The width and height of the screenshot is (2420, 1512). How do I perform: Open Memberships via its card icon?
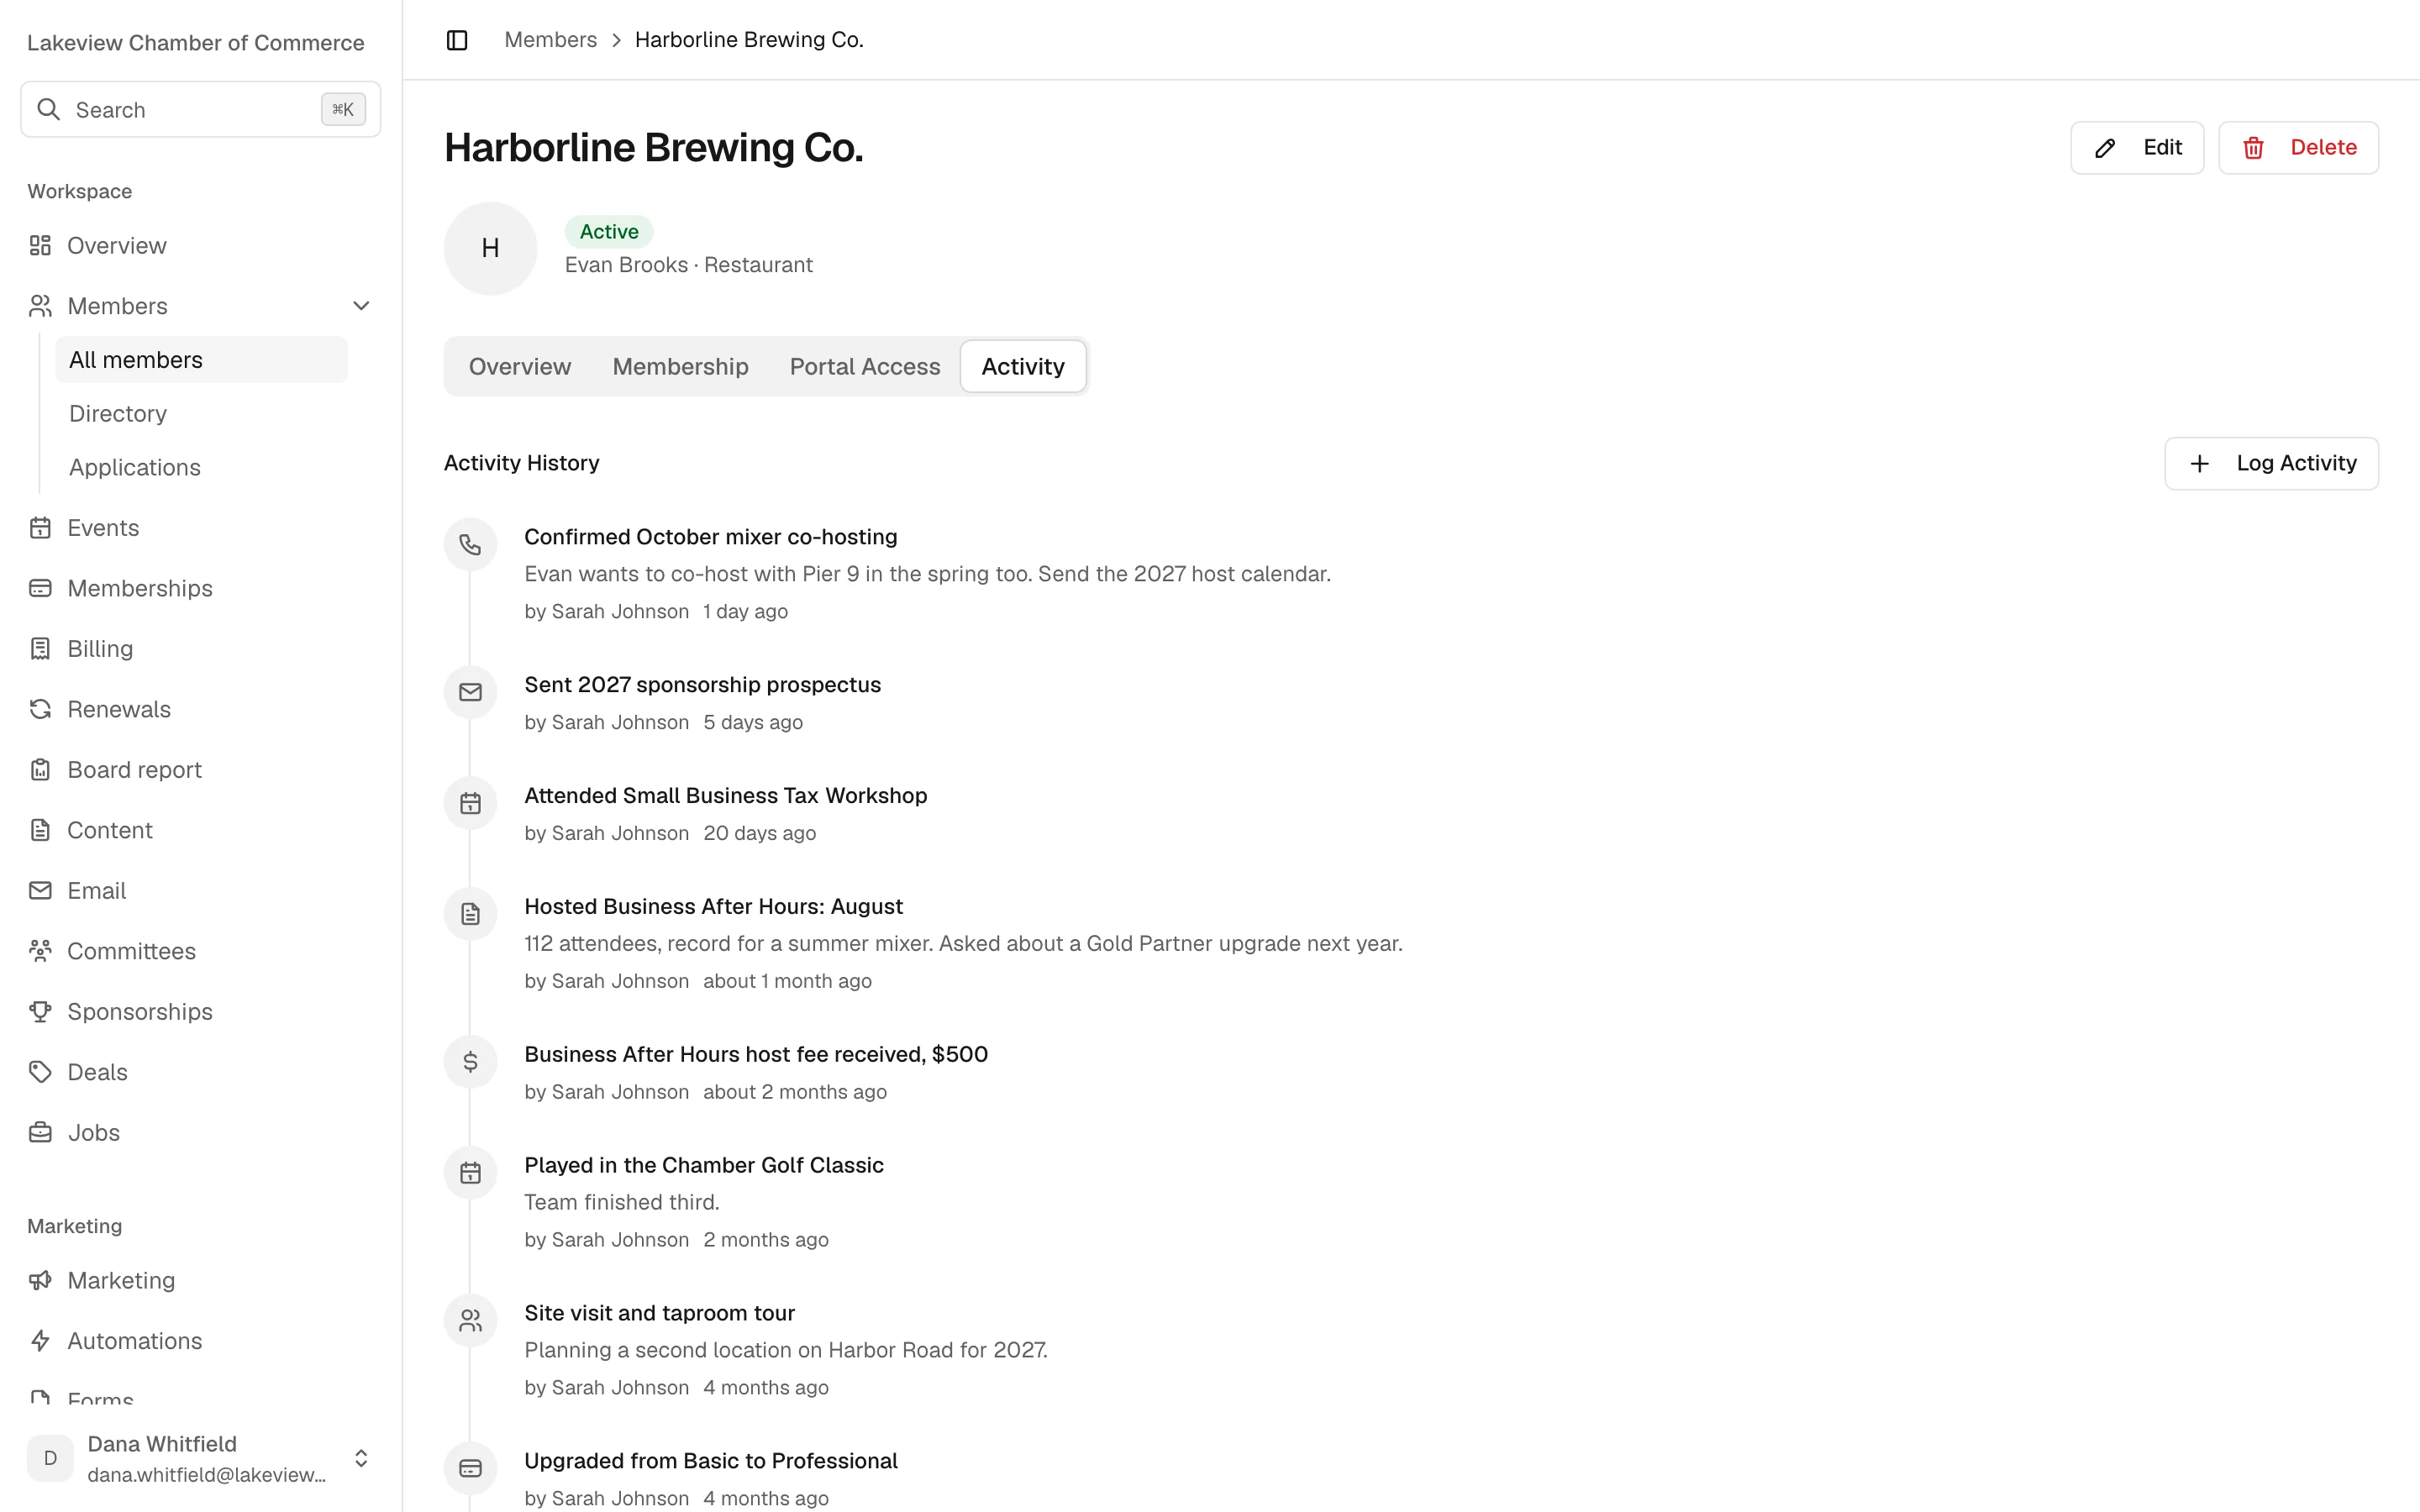[x=40, y=588]
